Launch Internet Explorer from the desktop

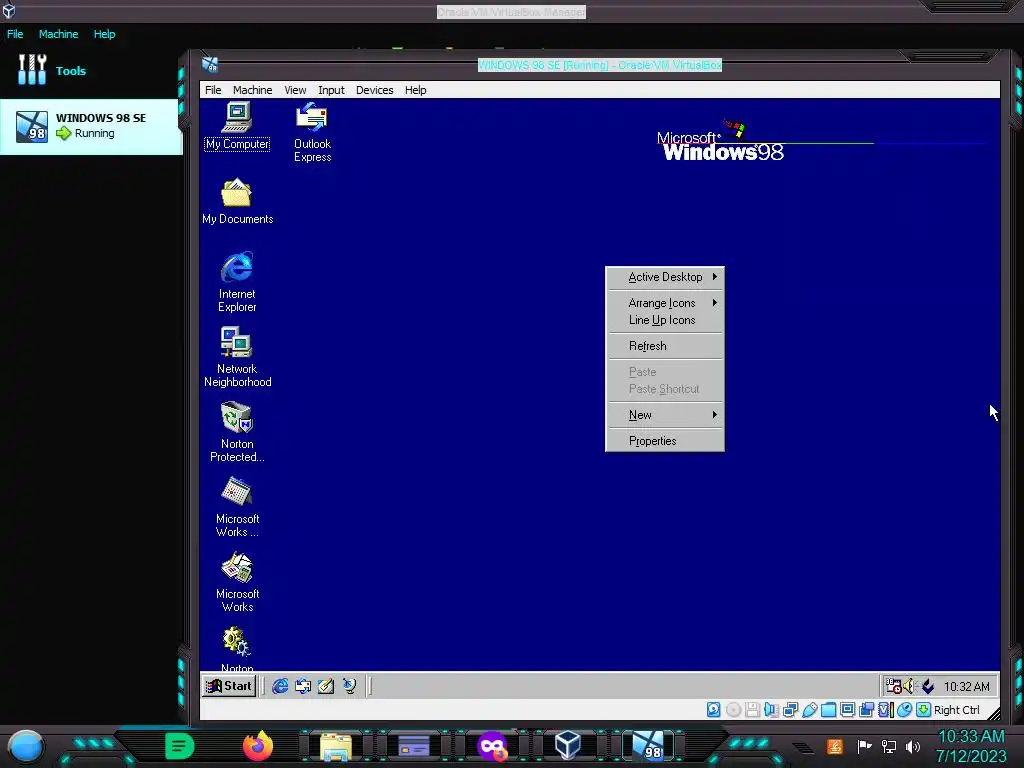(x=237, y=282)
